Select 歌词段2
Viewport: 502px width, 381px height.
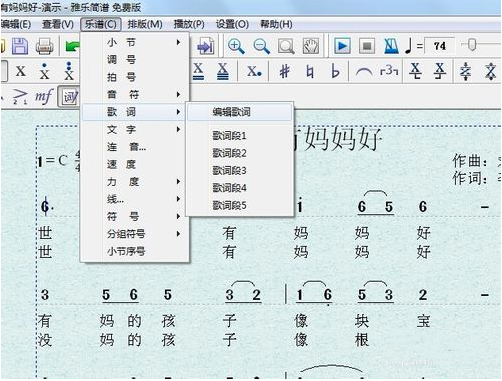tap(240, 153)
